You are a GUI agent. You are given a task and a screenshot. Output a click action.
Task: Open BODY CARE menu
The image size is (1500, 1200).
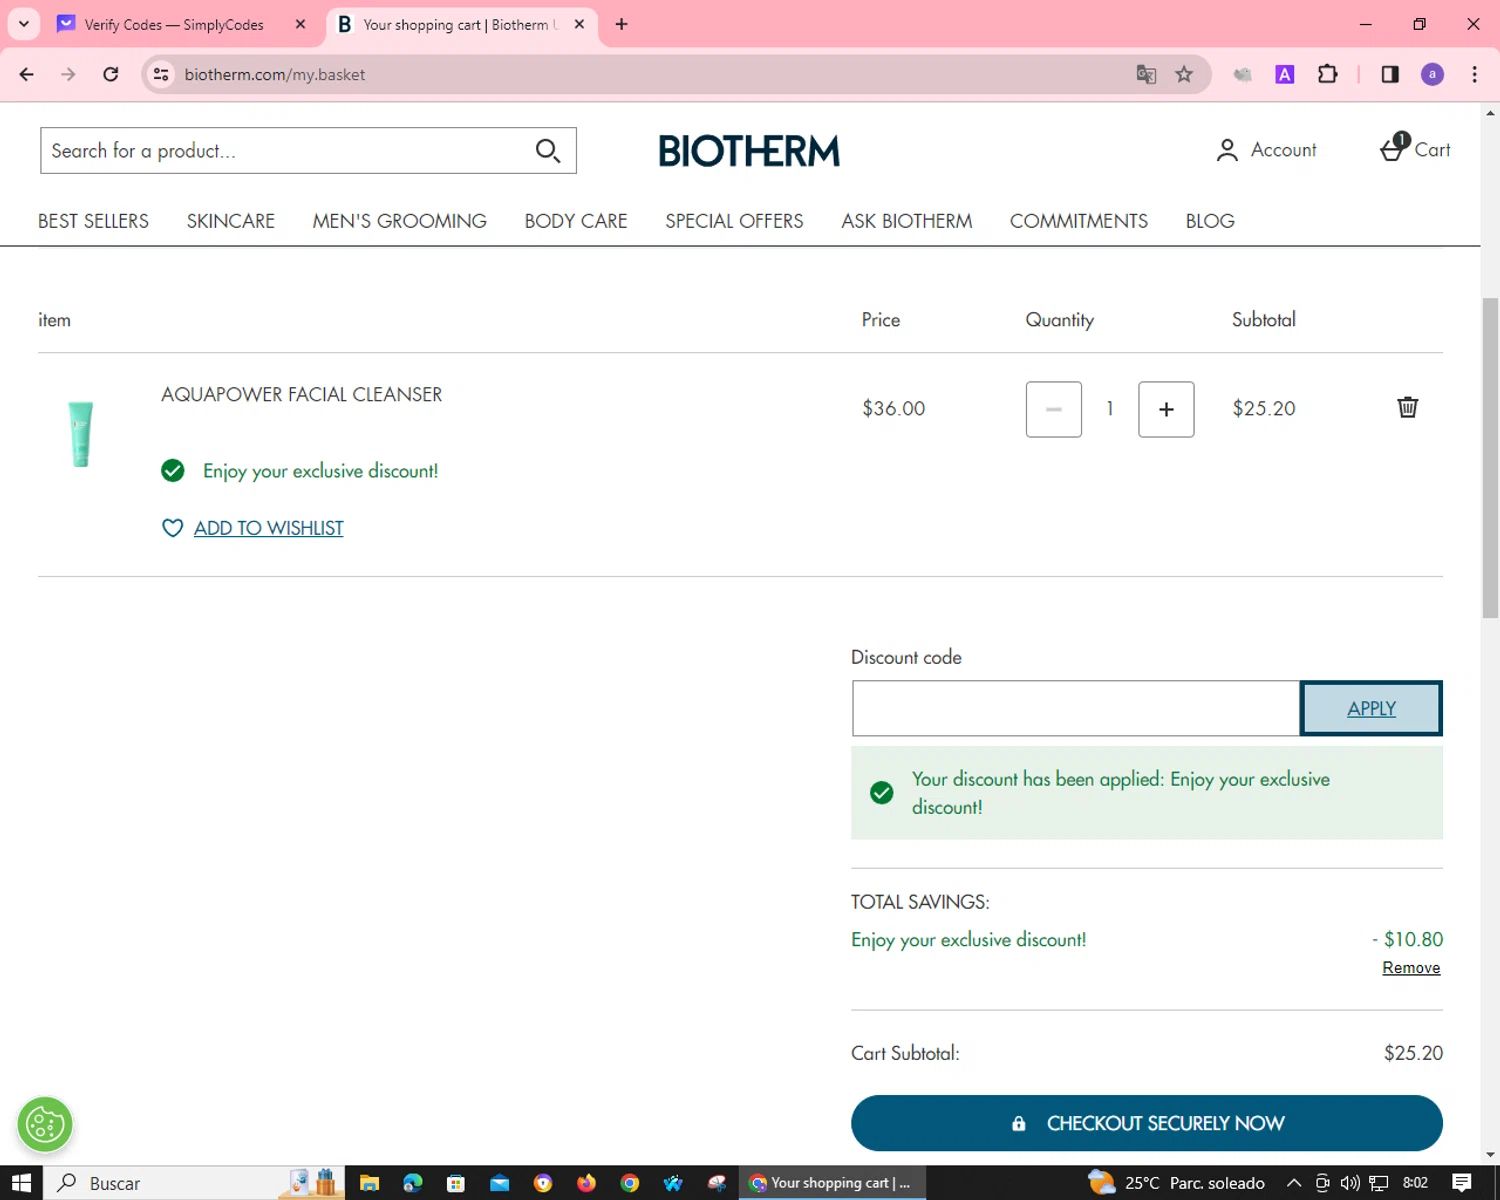[576, 221]
